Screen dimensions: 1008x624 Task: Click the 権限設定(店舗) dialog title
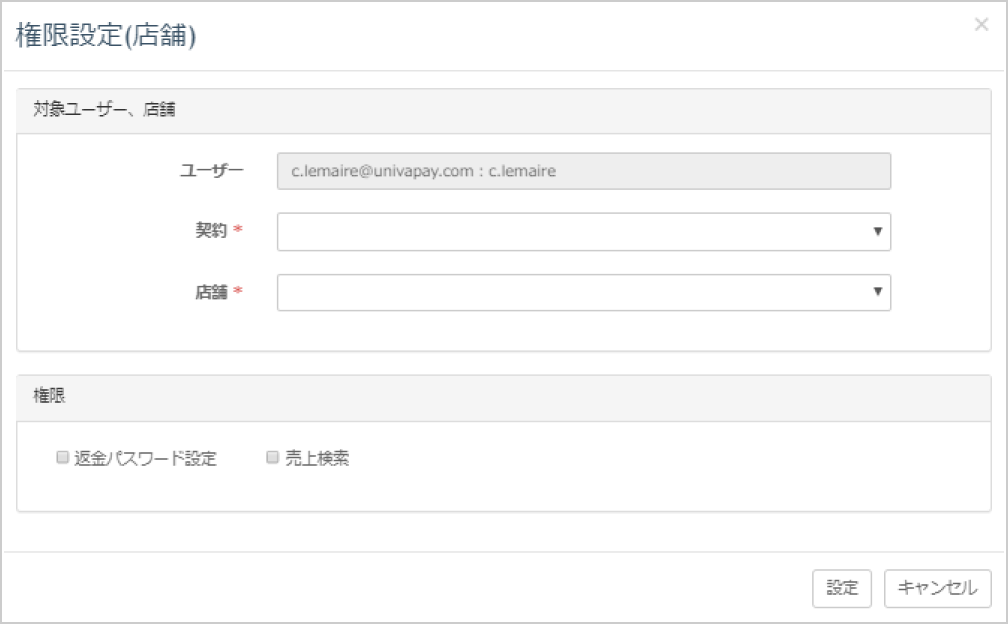105,36
